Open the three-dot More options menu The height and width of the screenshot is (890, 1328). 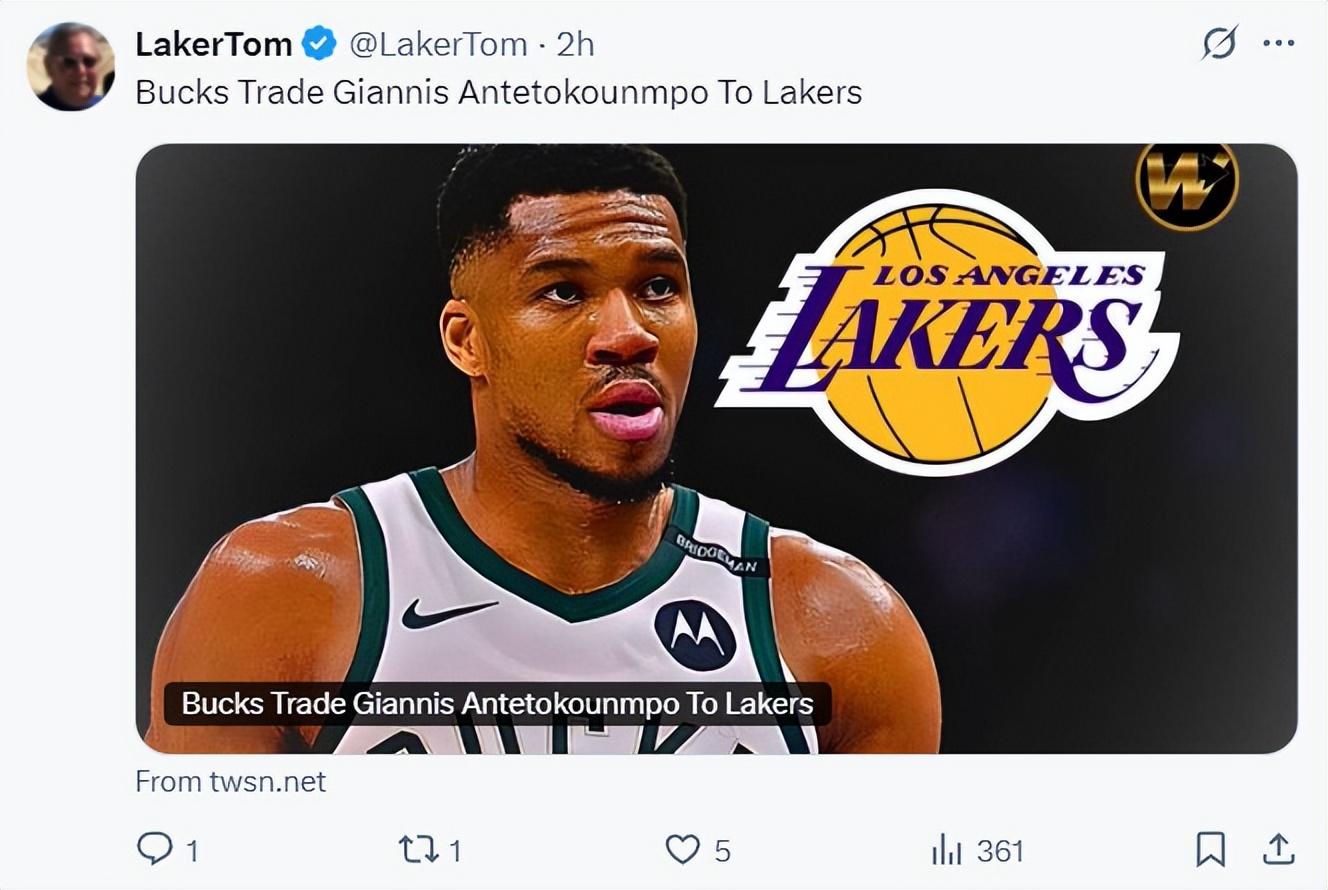[1278, 43]
